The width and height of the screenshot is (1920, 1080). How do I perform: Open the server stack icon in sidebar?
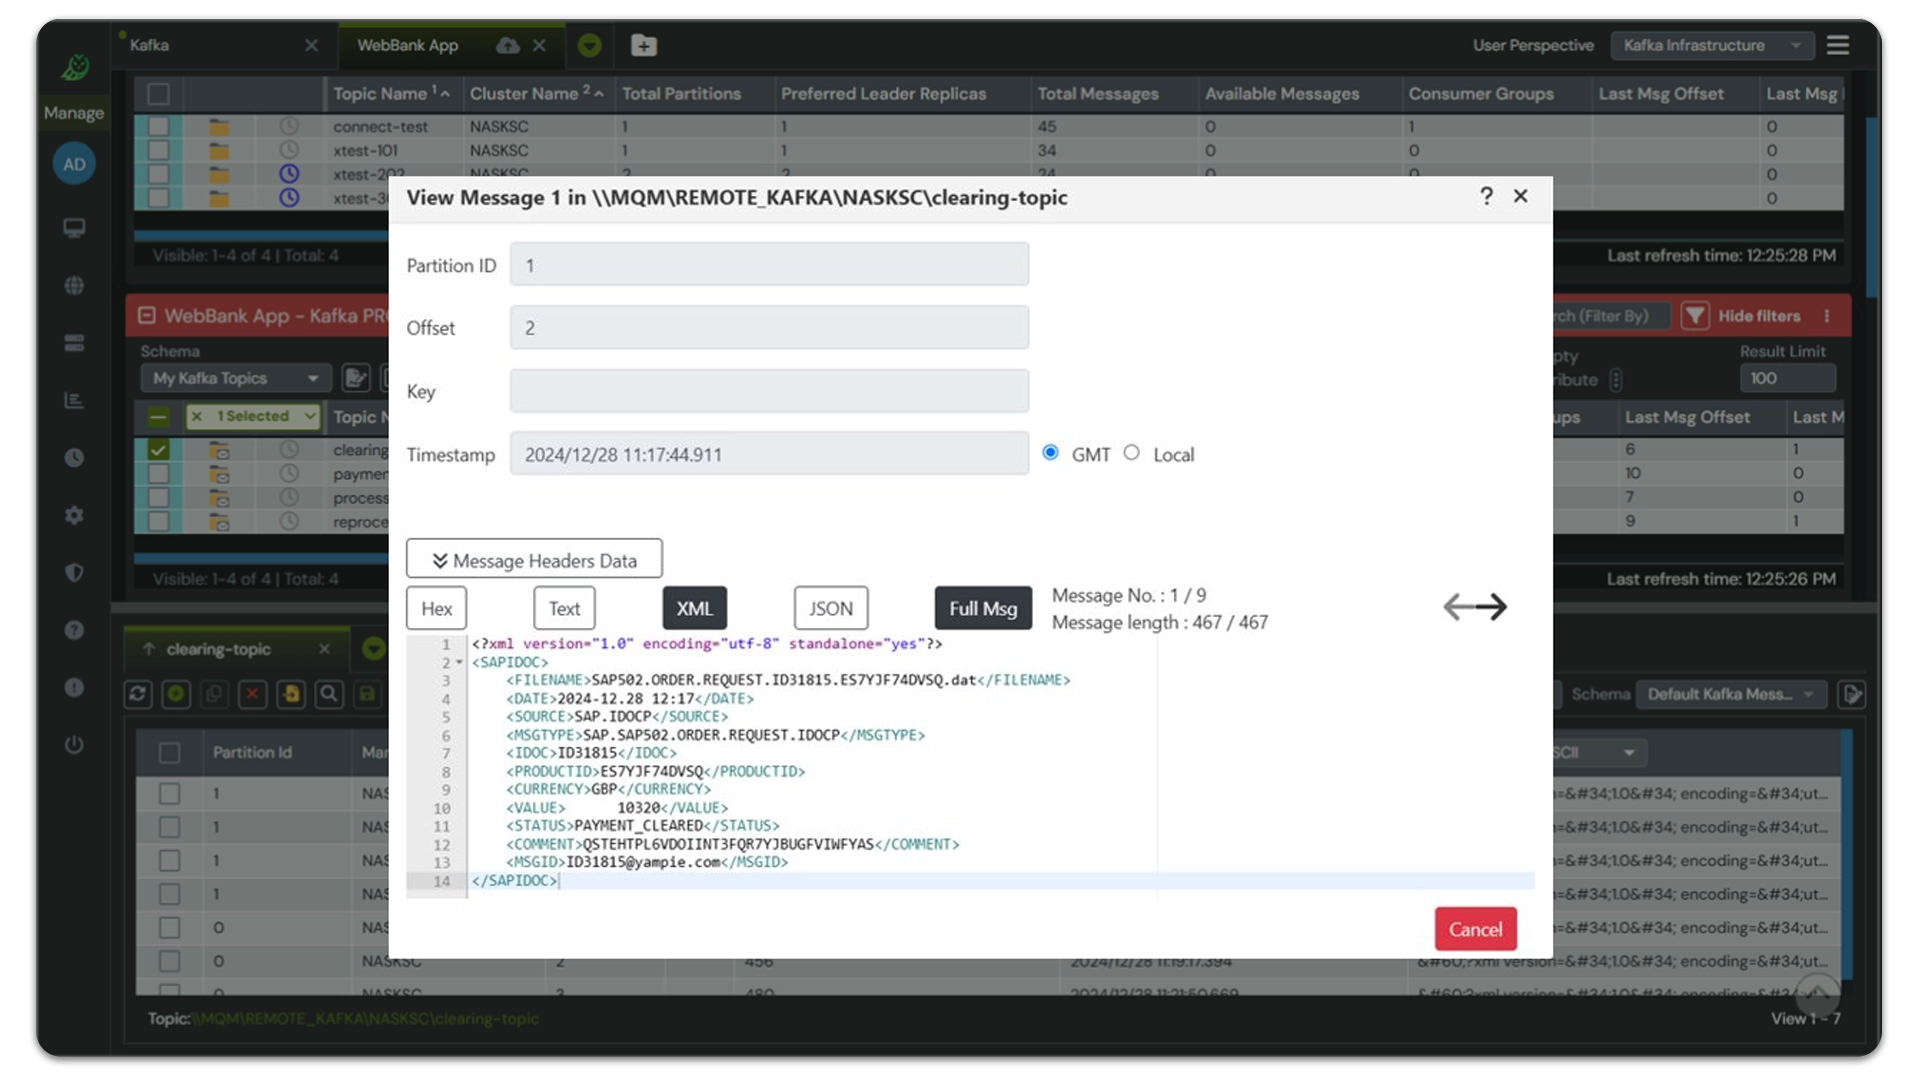point(74,343)
